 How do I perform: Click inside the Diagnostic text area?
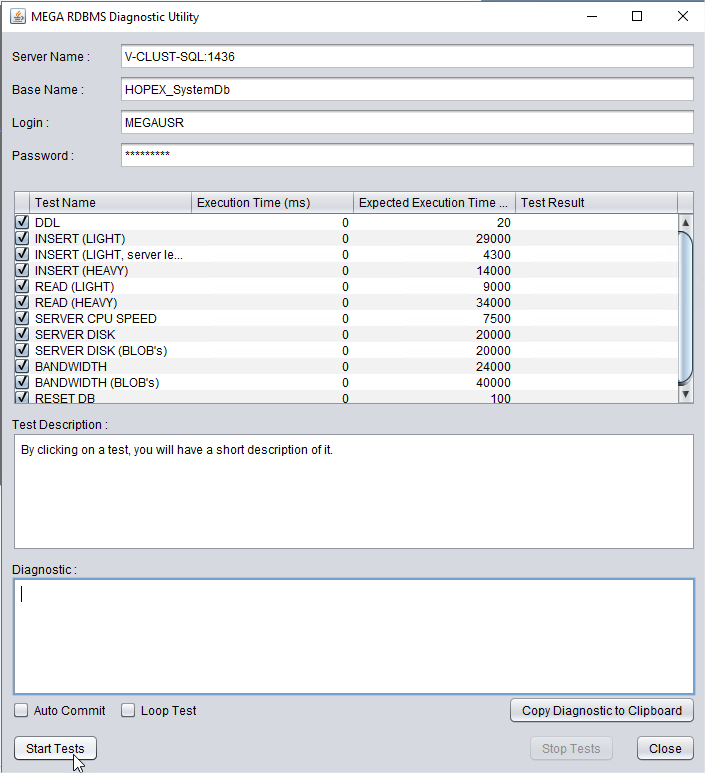click(x=353, y=636)
